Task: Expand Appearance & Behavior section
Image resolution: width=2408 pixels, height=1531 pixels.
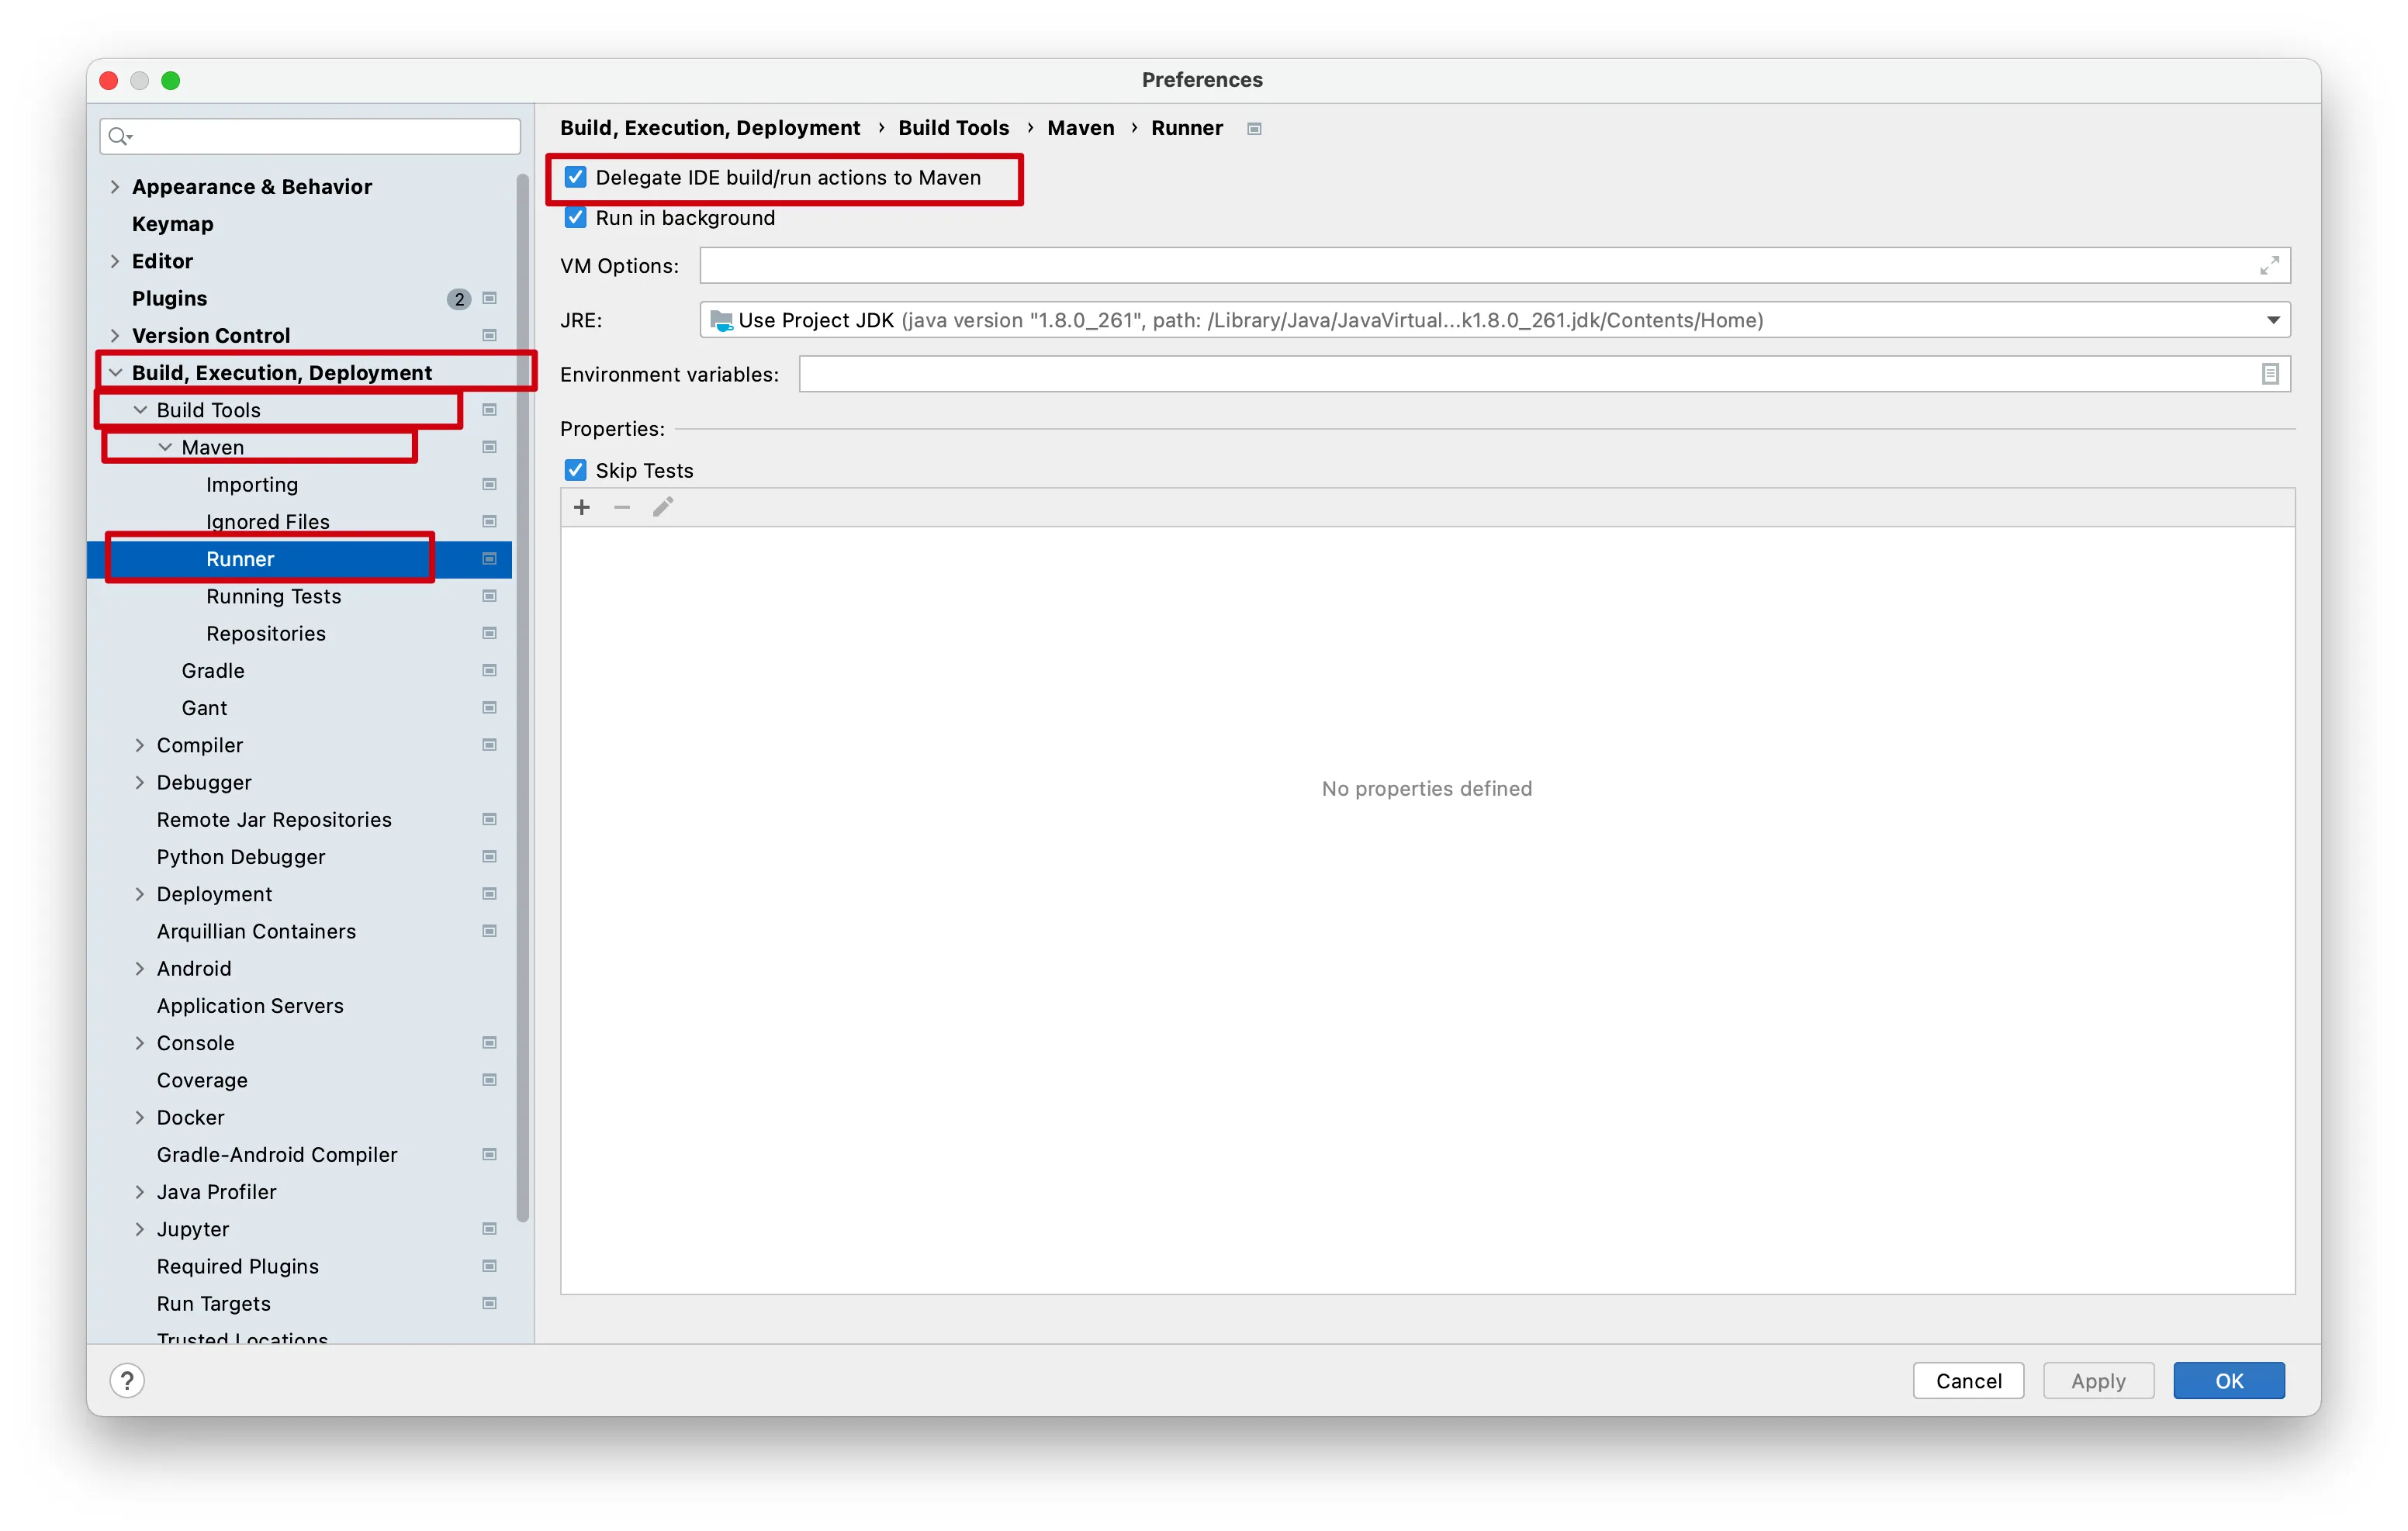Action: (115, 187)
